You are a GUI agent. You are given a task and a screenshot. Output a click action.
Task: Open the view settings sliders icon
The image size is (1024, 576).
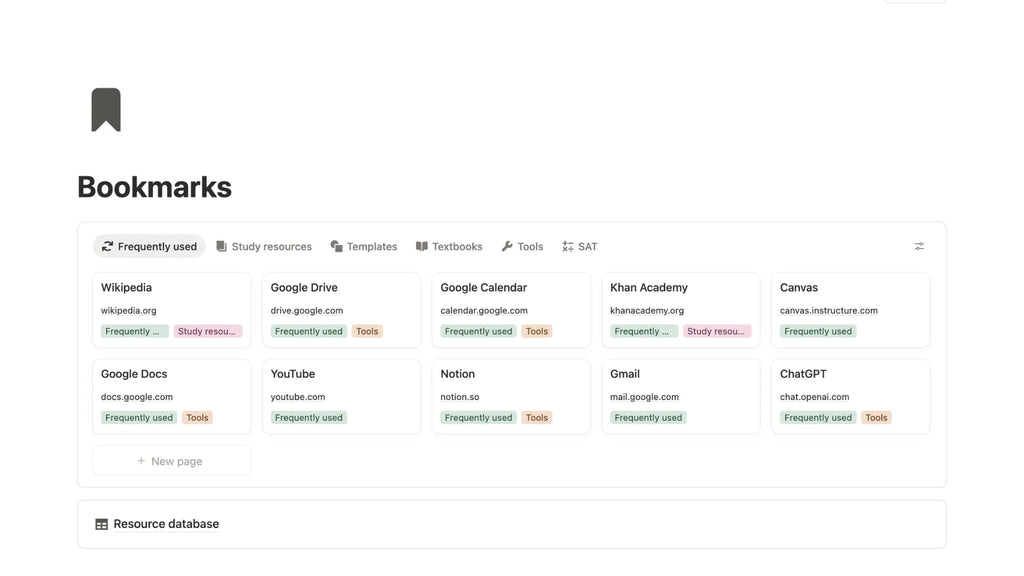click(x=919, y=246)
